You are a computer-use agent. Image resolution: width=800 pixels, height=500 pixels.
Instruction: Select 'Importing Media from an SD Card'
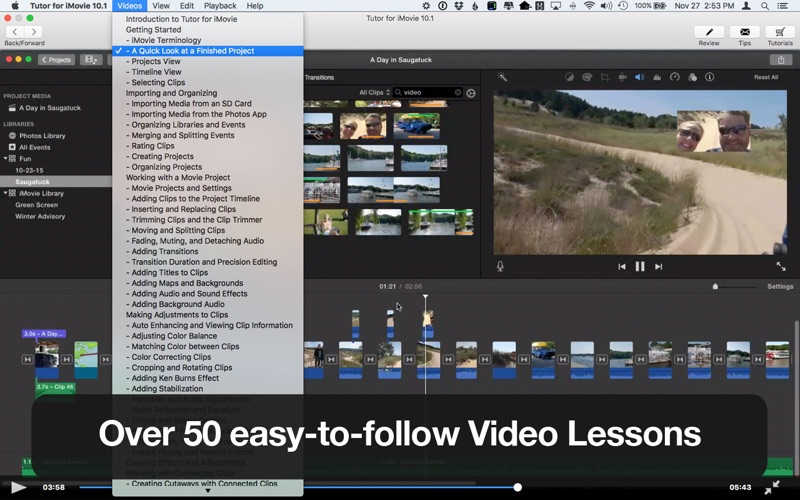tap(208, 104)
